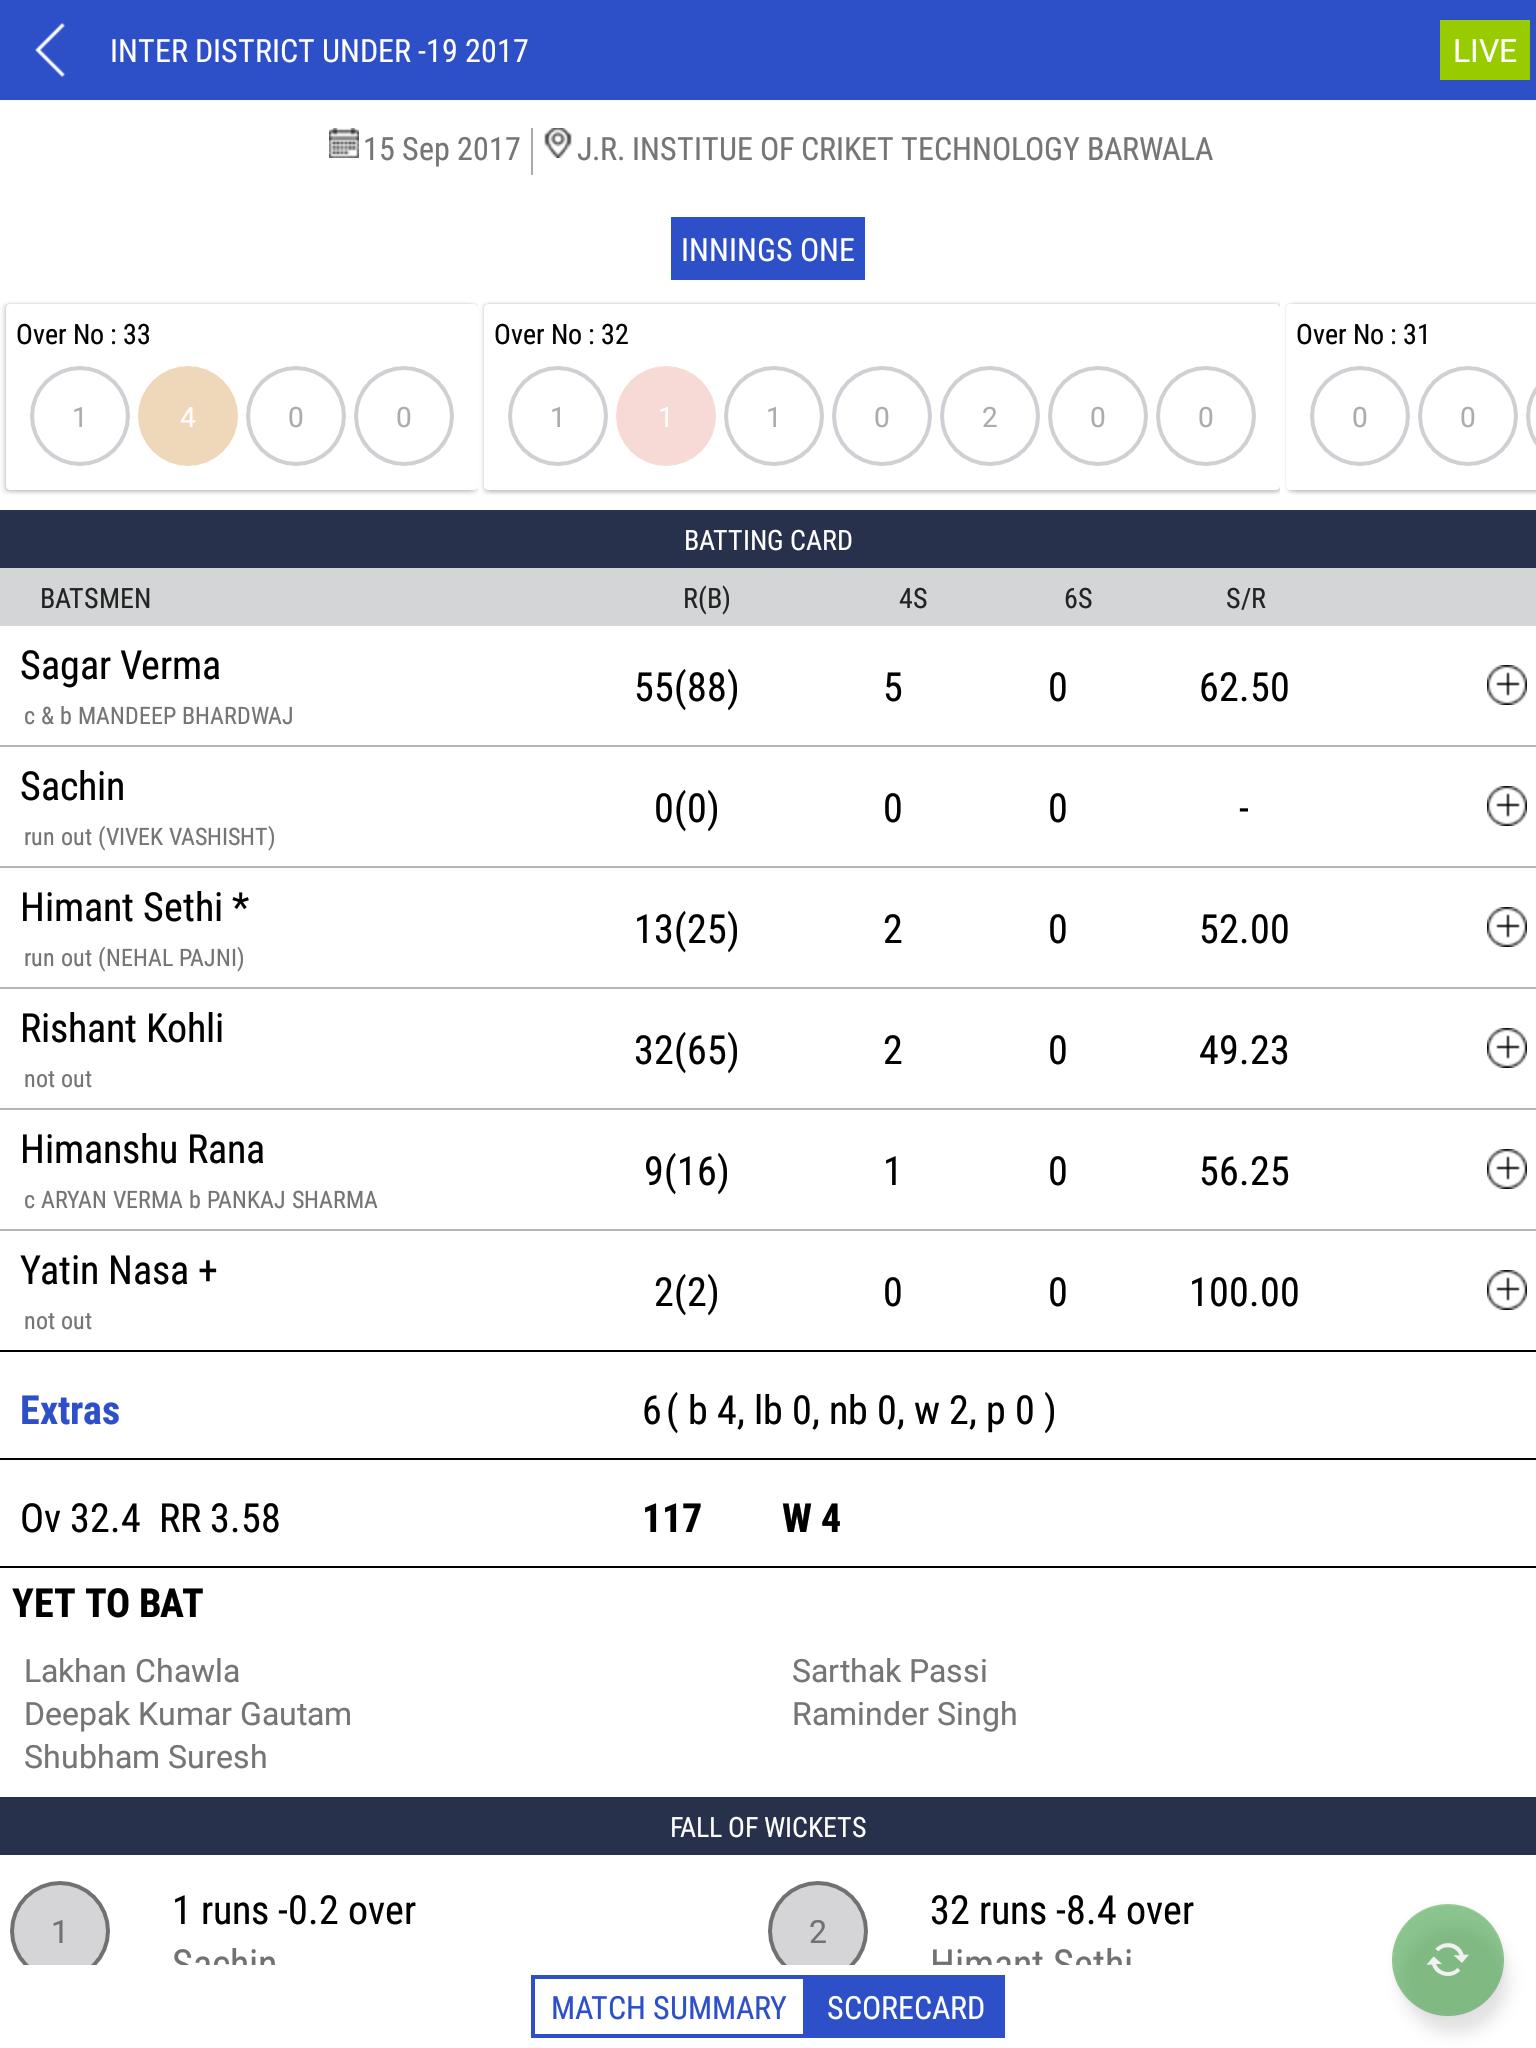
Task: Click the pink wicket ball in Over 32
Action: [664, 416]
